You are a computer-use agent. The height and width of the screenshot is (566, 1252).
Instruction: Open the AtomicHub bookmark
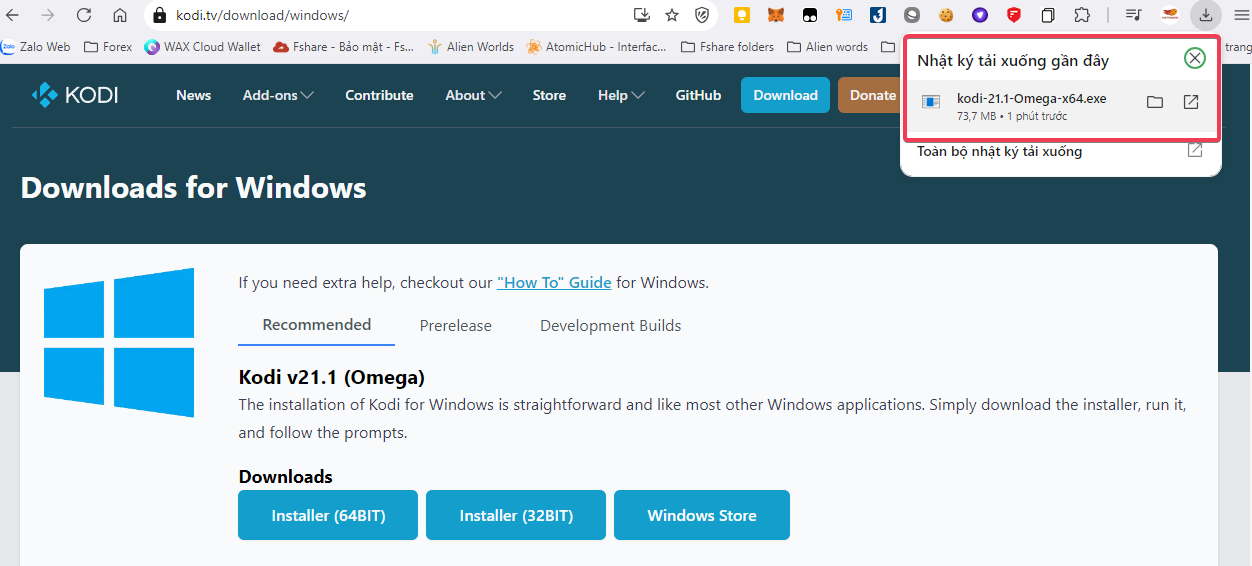coord(598,46)
